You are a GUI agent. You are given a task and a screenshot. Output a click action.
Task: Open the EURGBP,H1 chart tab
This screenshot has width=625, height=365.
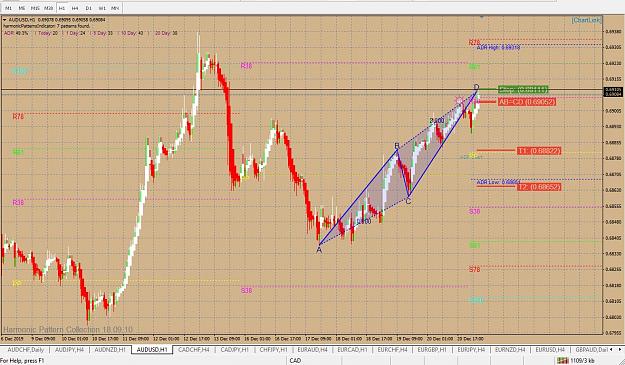pos(432,349)
